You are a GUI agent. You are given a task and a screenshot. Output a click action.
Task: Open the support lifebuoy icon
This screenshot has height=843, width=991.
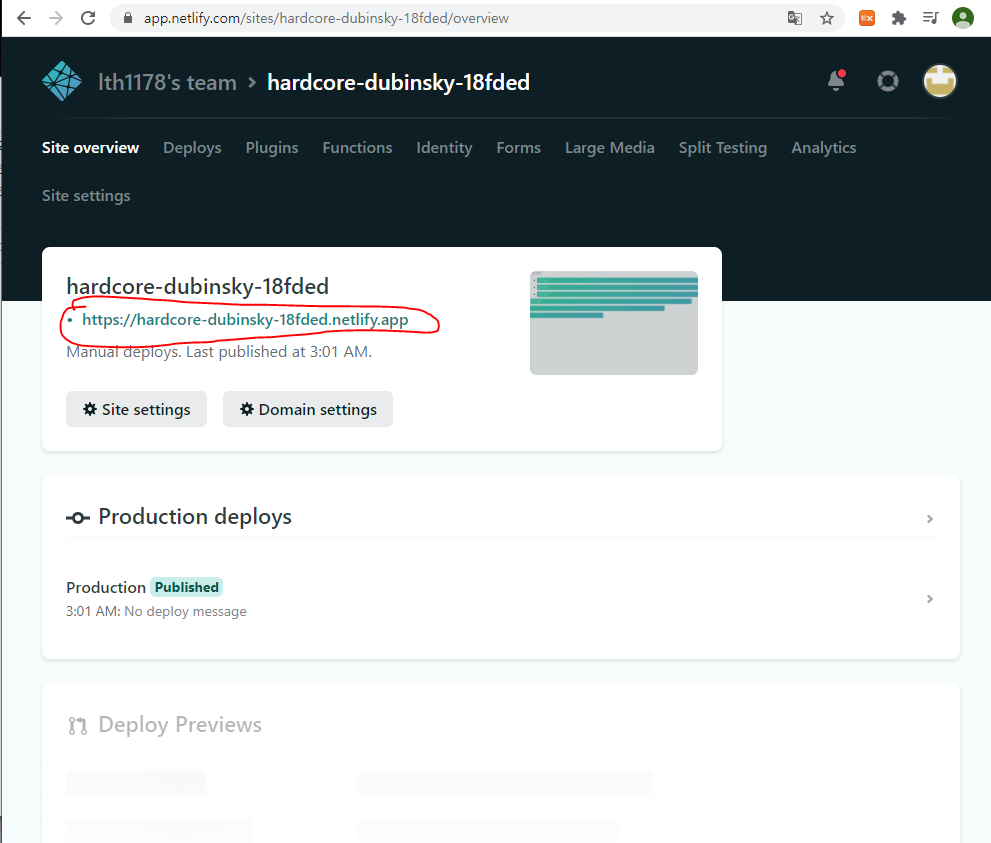888,81
